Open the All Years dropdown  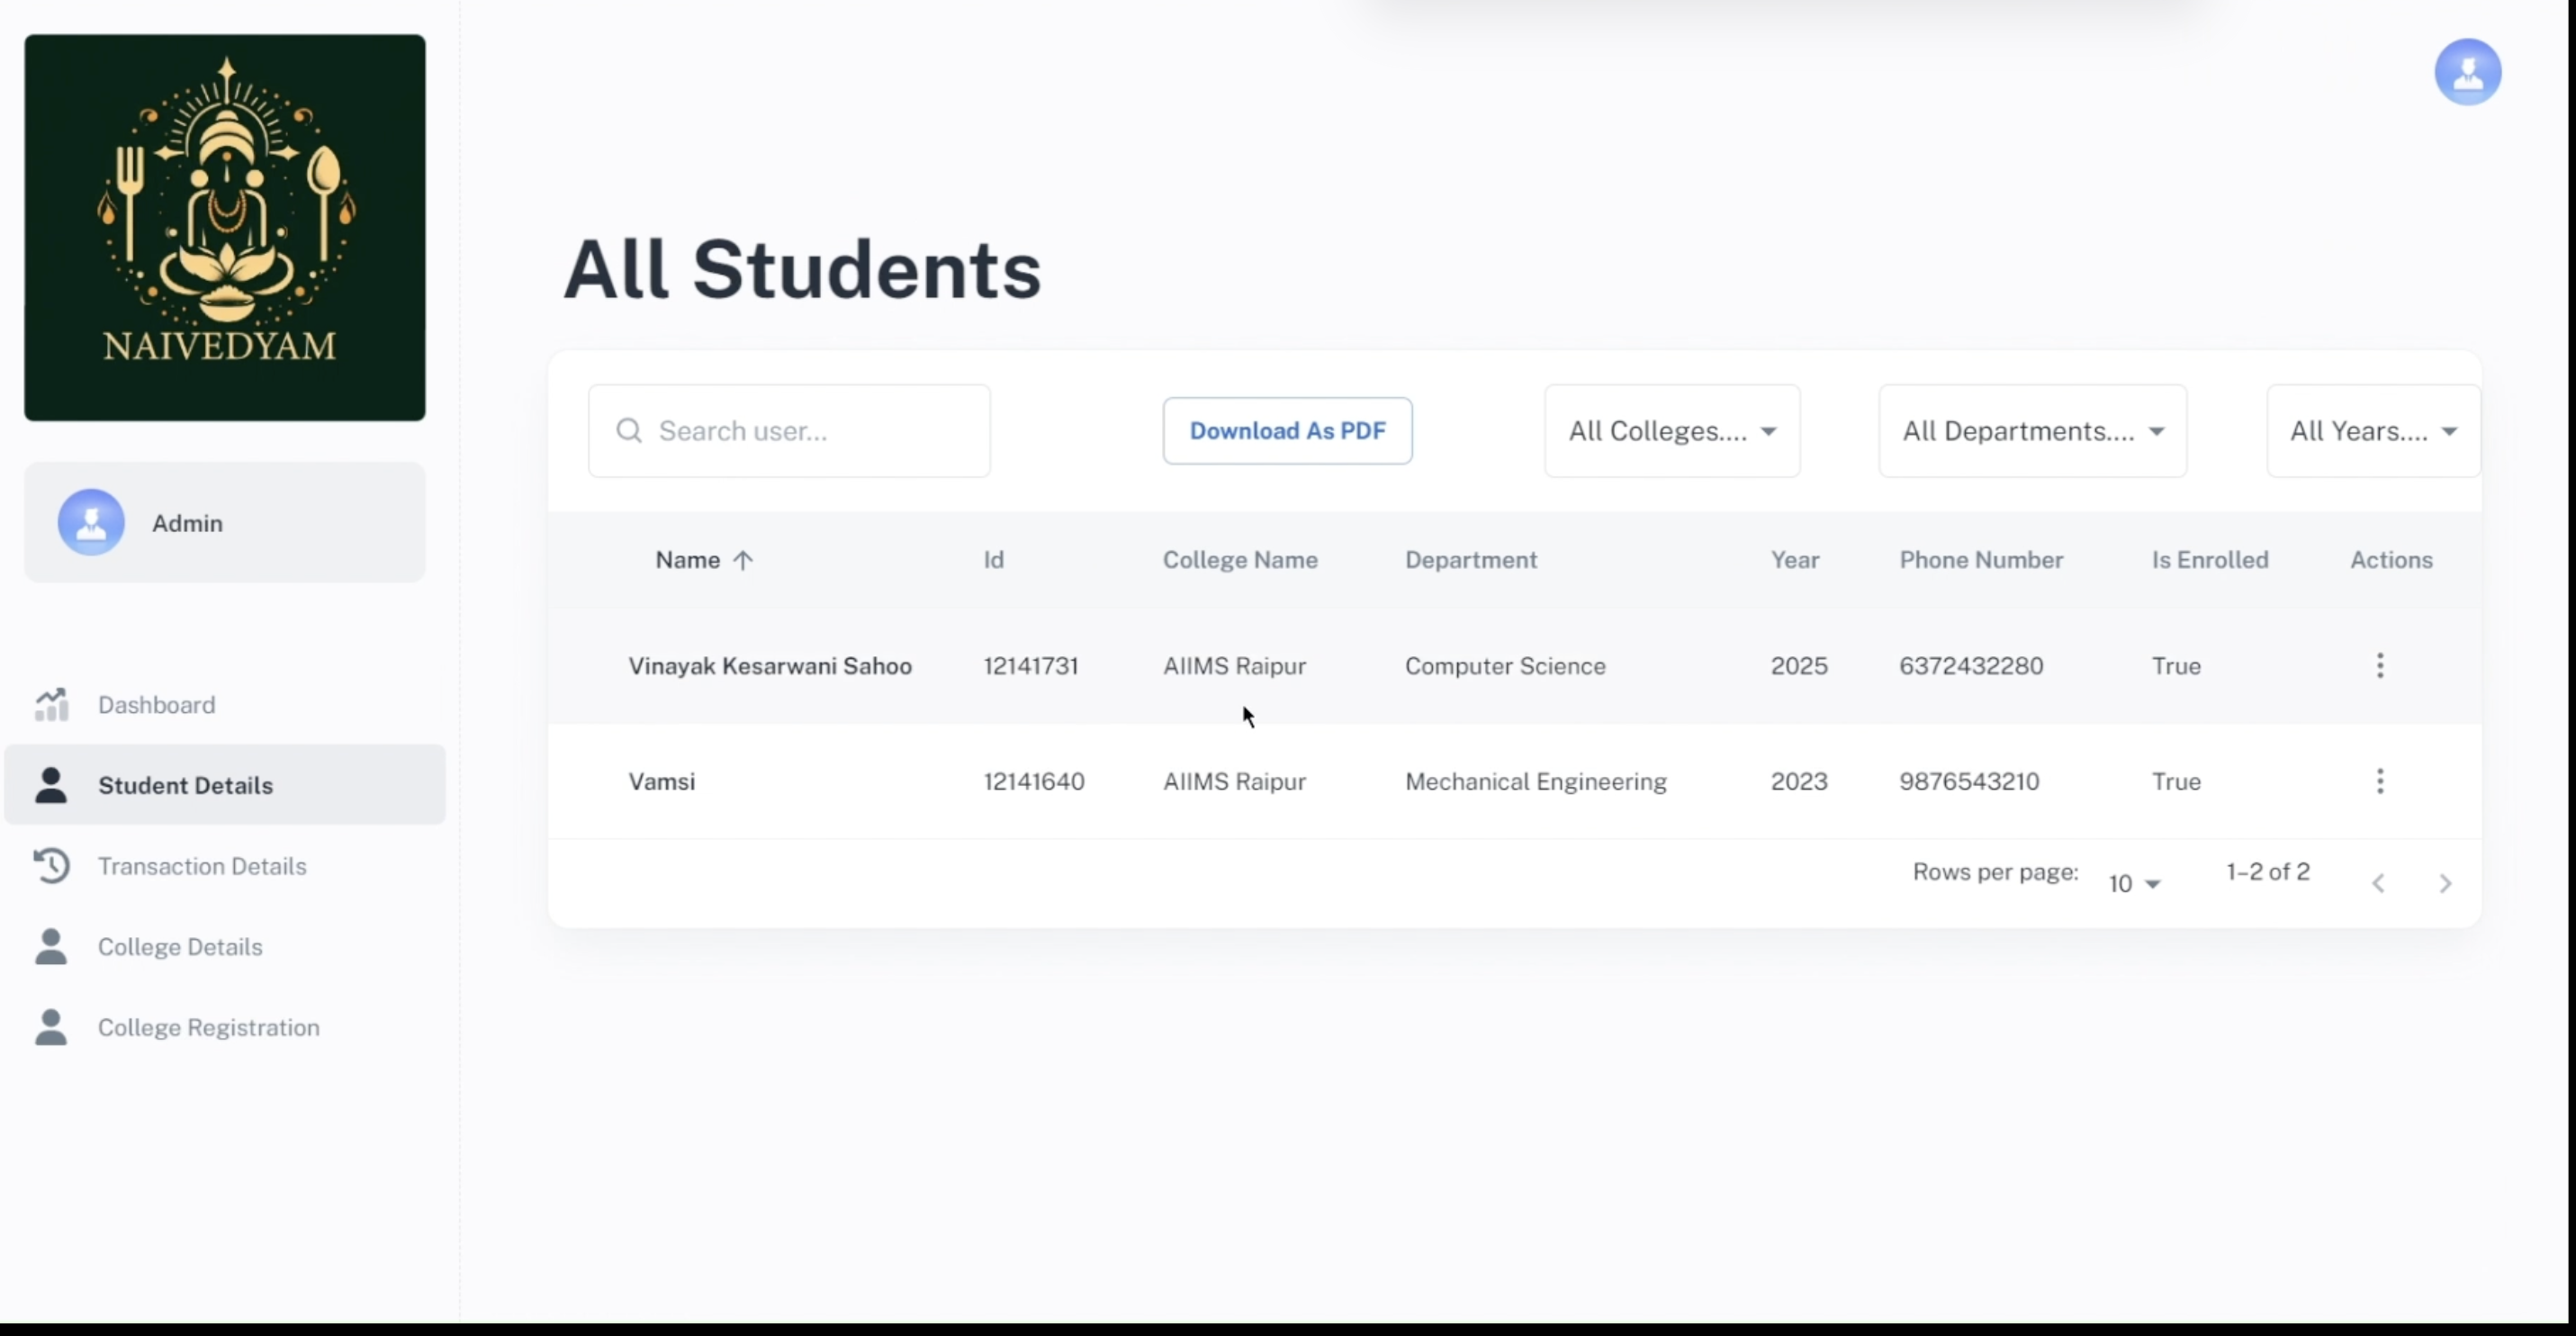coord(2372,430)
